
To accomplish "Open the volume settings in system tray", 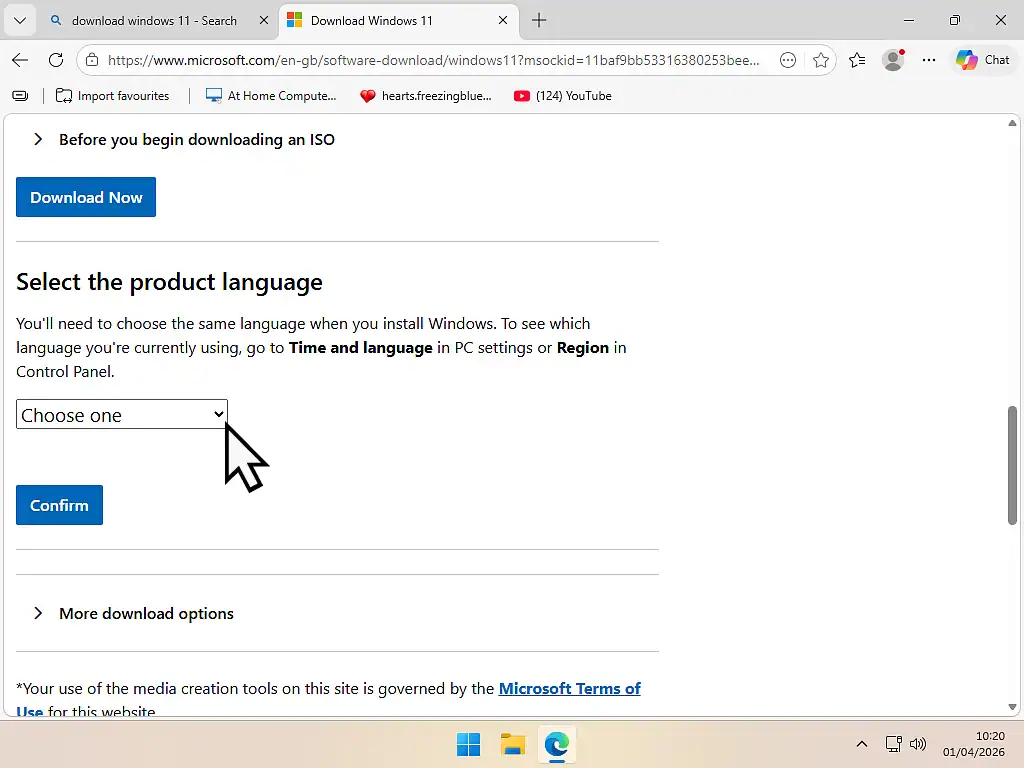I will (918, 744).
